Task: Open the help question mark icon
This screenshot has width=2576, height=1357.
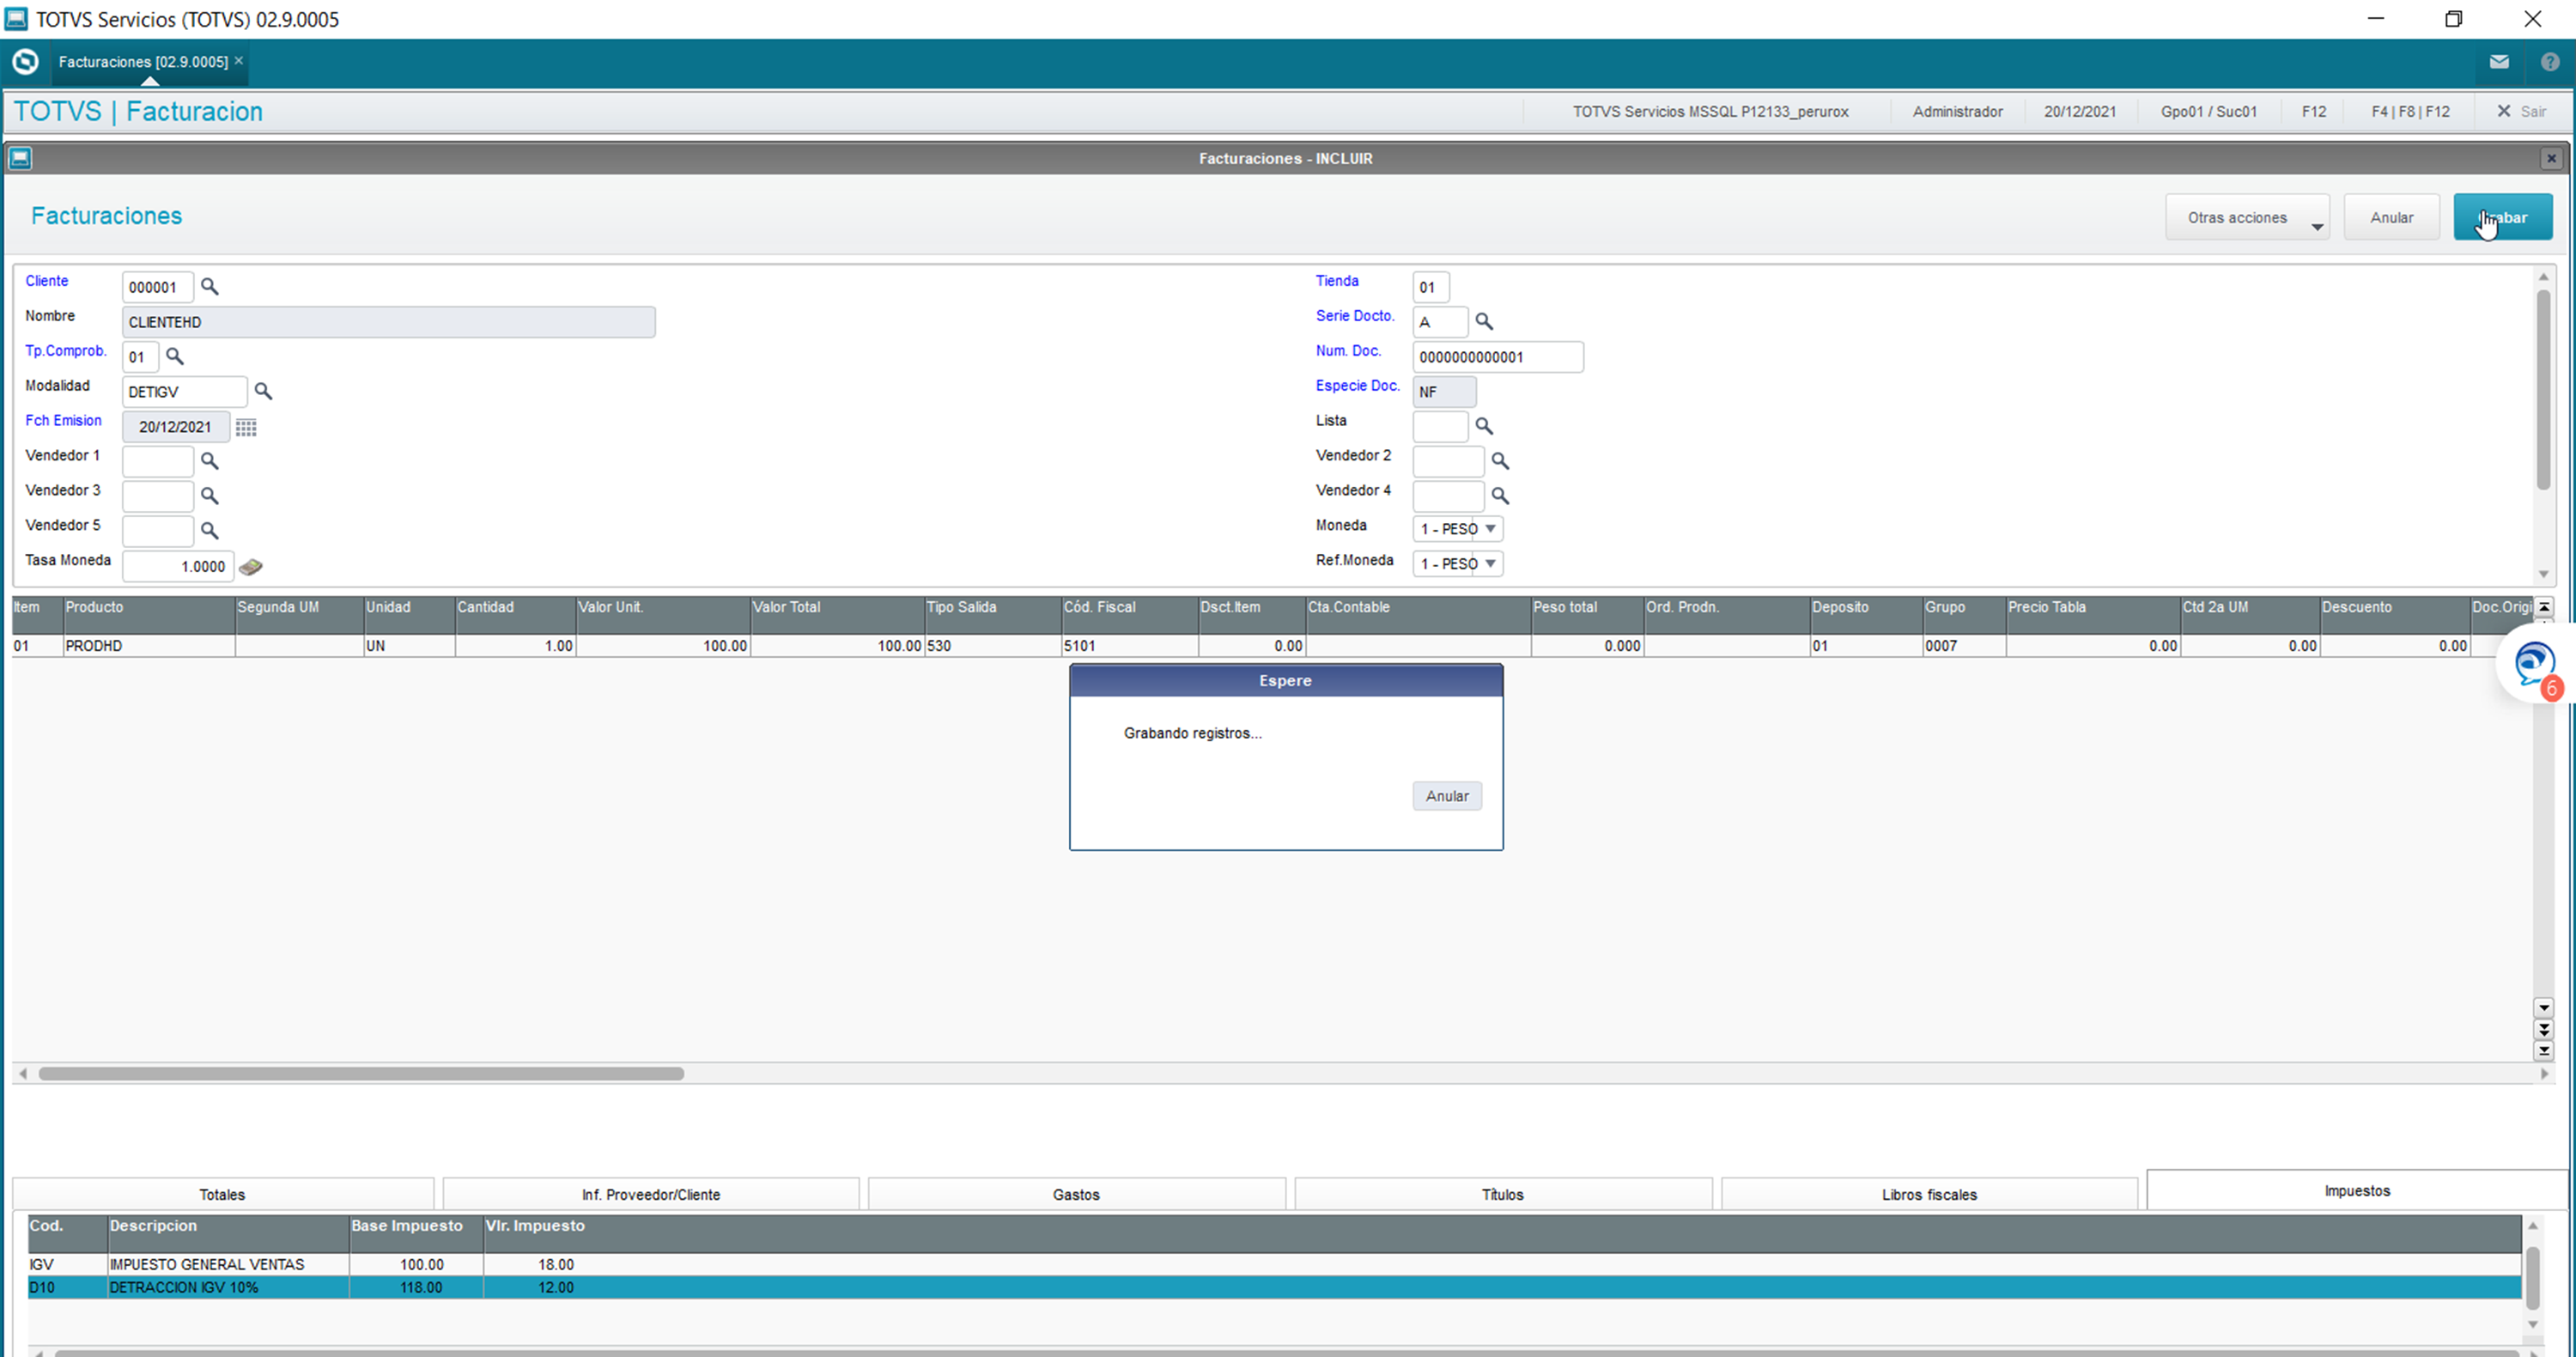Action: tap(2550, 62)
